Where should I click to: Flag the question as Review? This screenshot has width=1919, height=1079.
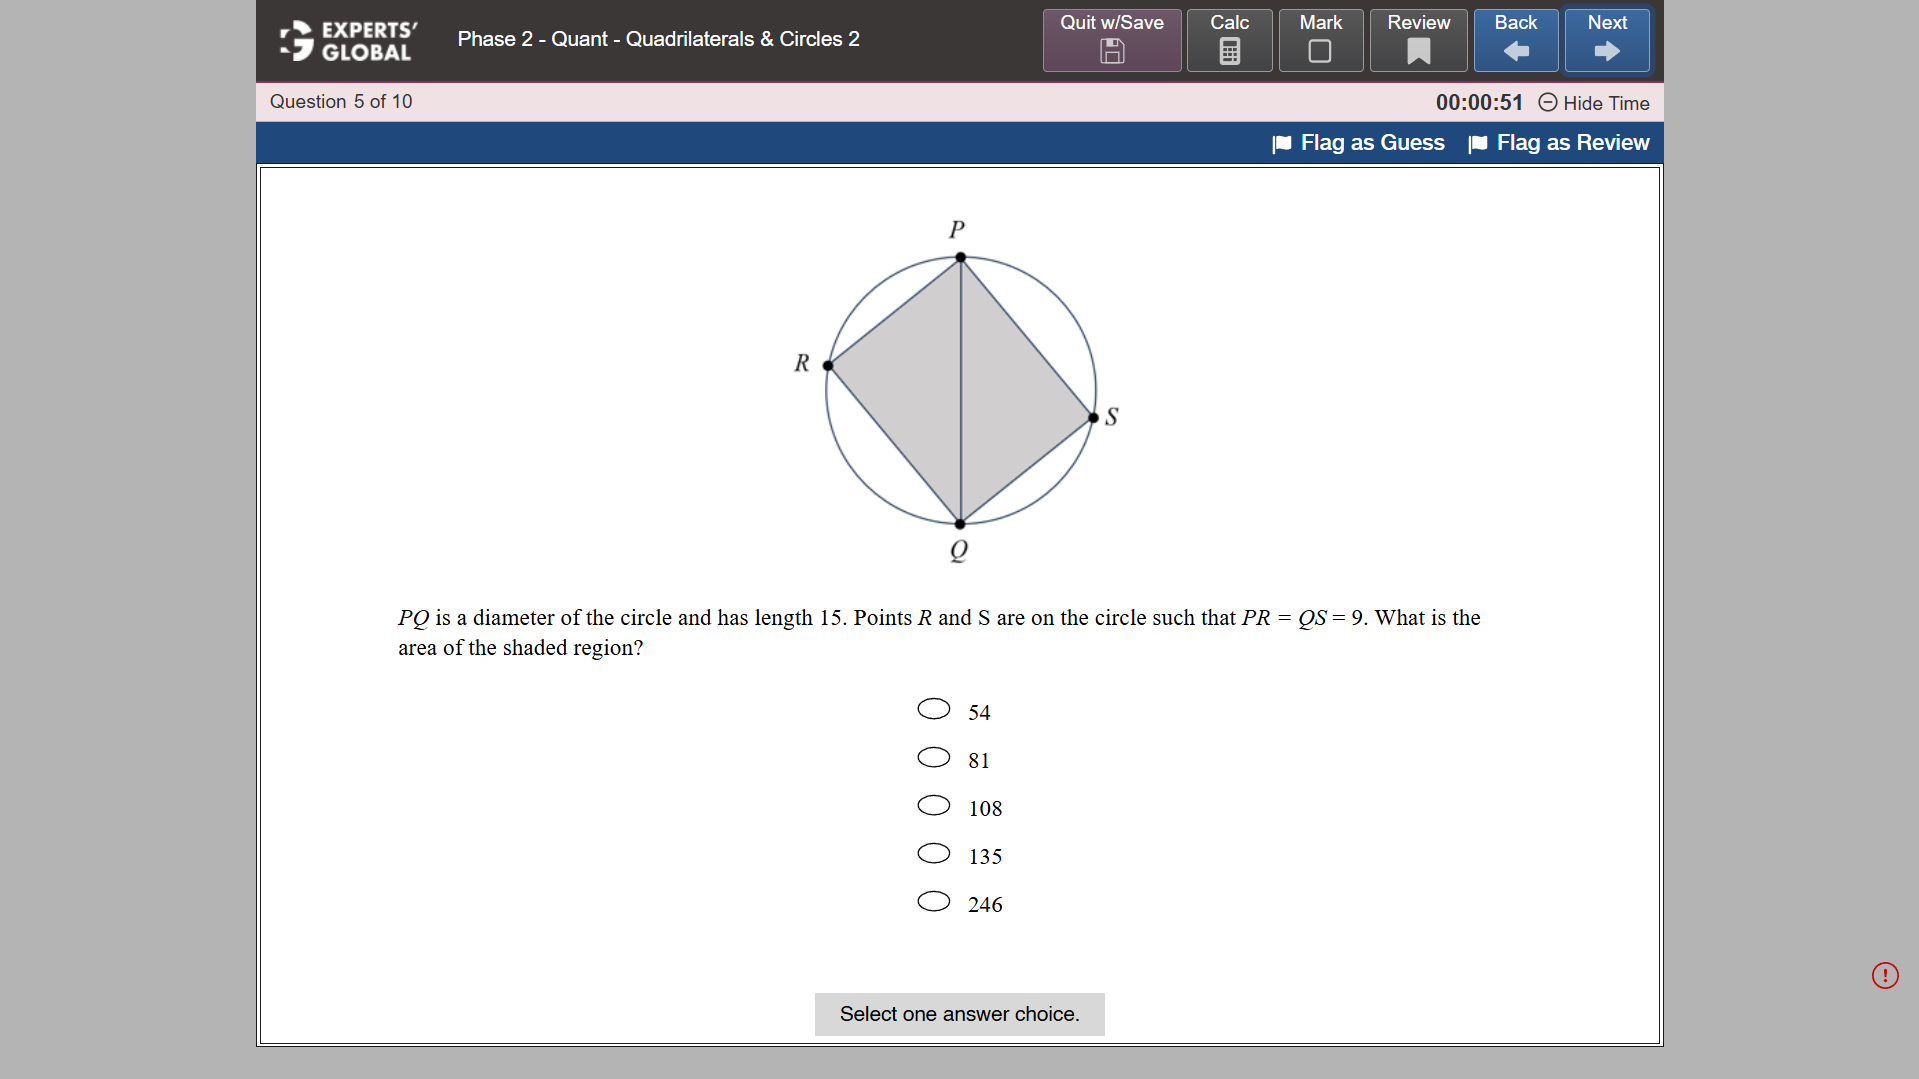(x=1572, y=142)
